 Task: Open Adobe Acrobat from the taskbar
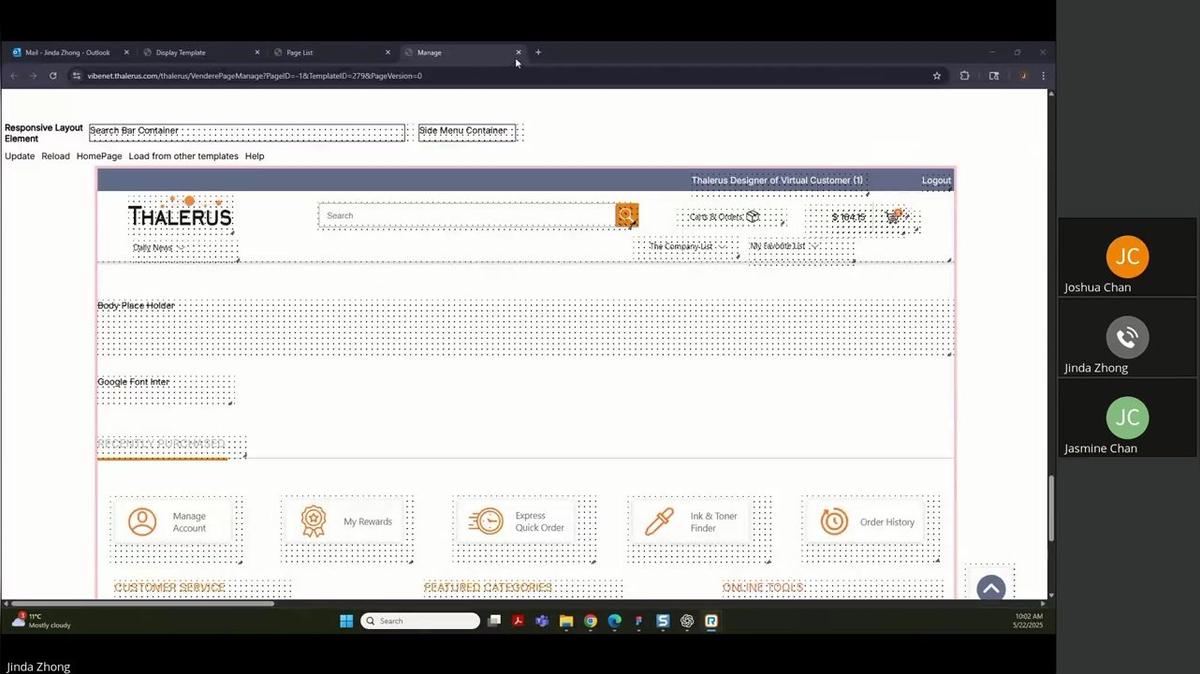[x=518, y=621]
